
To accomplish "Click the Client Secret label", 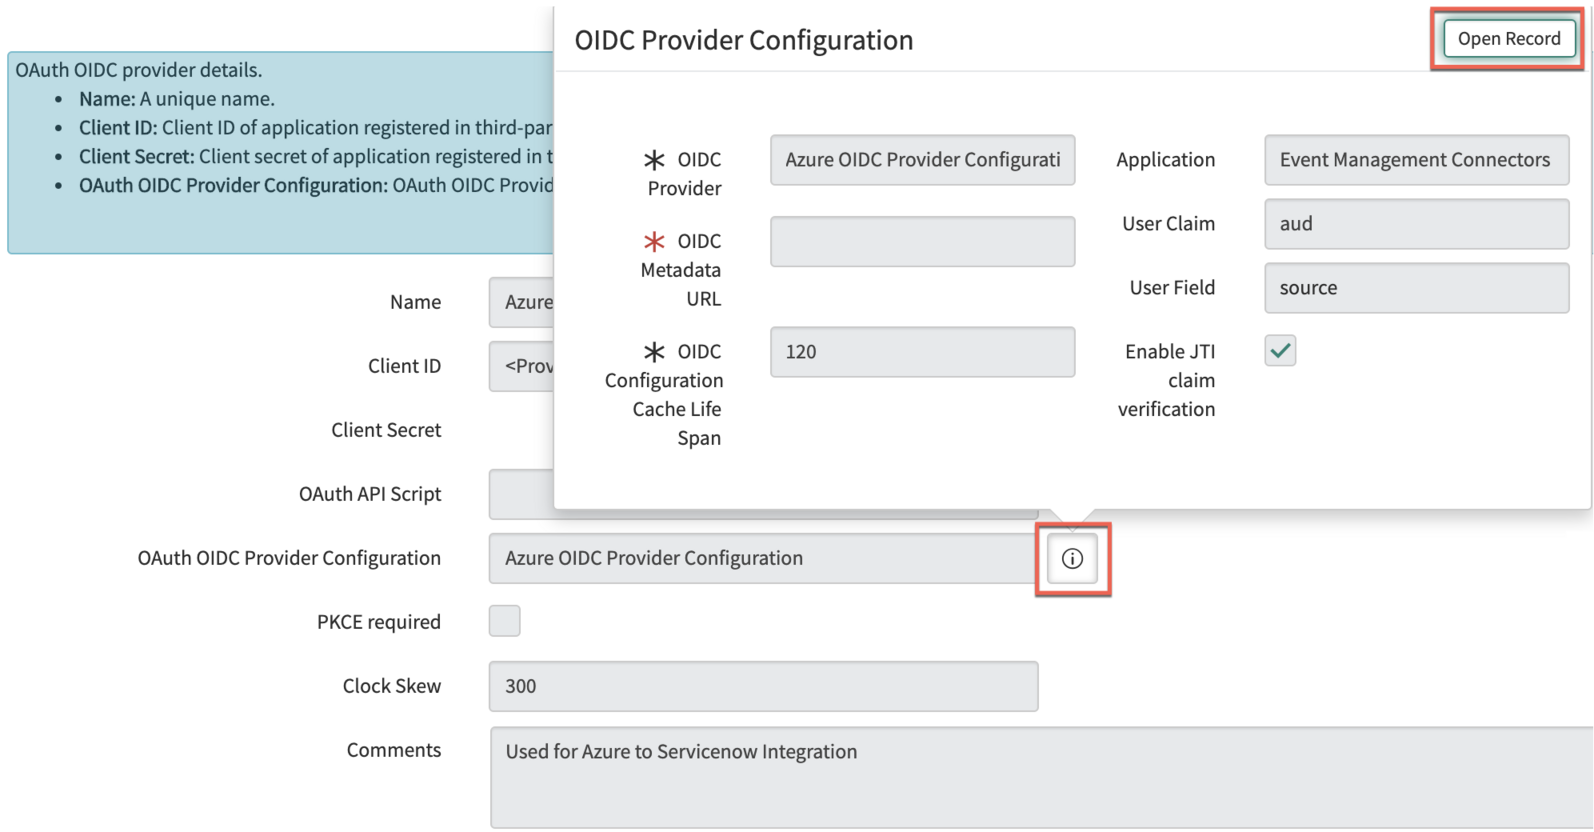I will (x=386, y=430).
